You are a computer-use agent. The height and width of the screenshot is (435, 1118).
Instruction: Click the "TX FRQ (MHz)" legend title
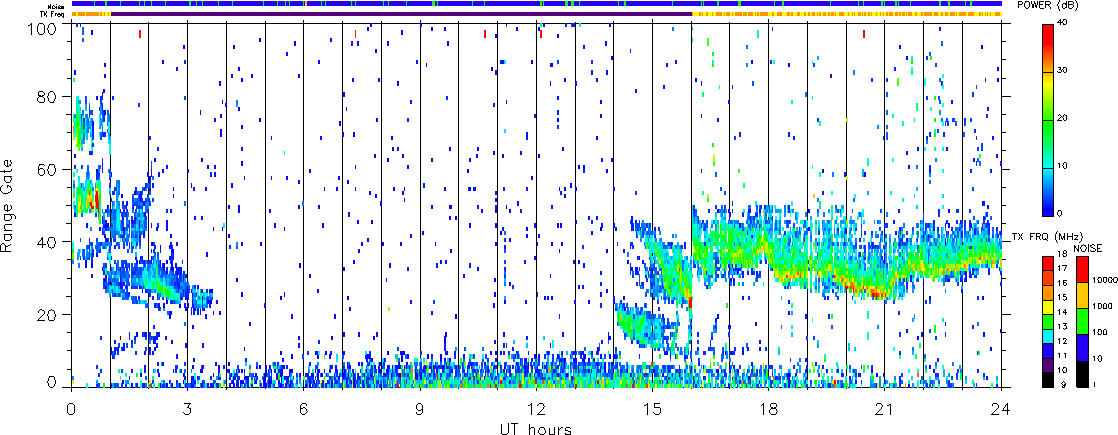1047,236
